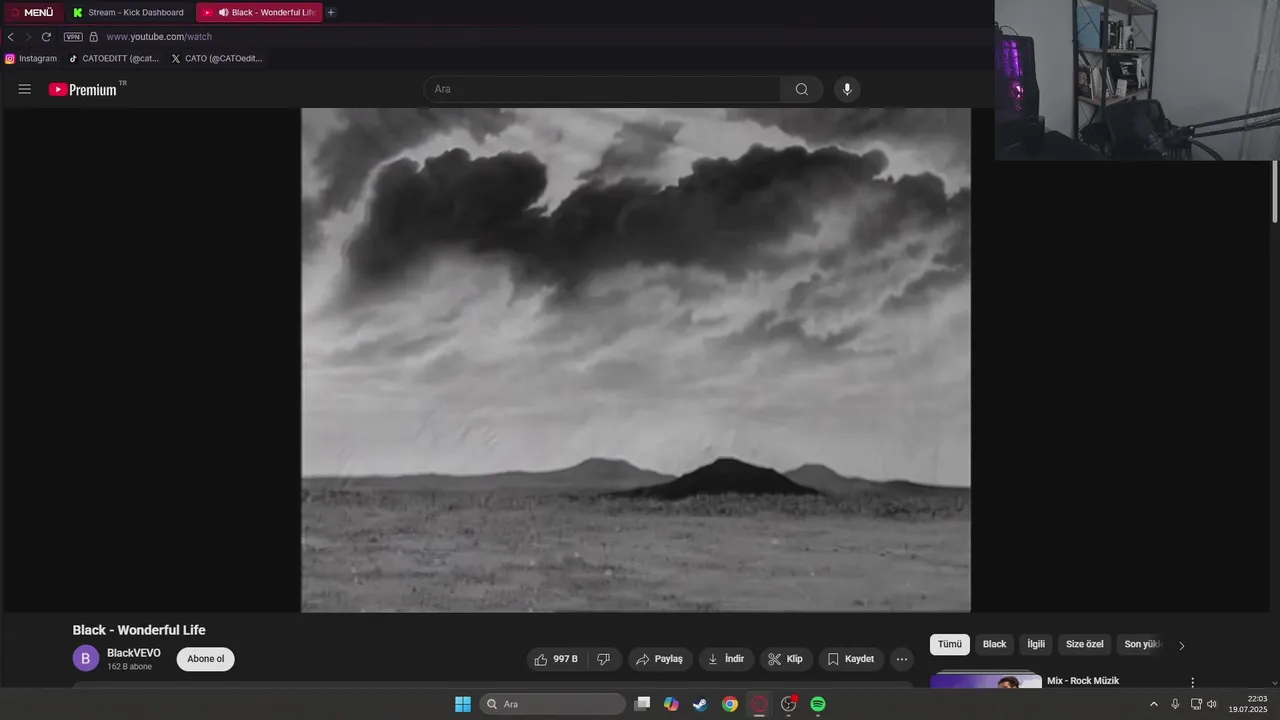This screenshot has width=1280, height=720.
Task: Open the Opera GX MENÜ button
Action: 32,12
